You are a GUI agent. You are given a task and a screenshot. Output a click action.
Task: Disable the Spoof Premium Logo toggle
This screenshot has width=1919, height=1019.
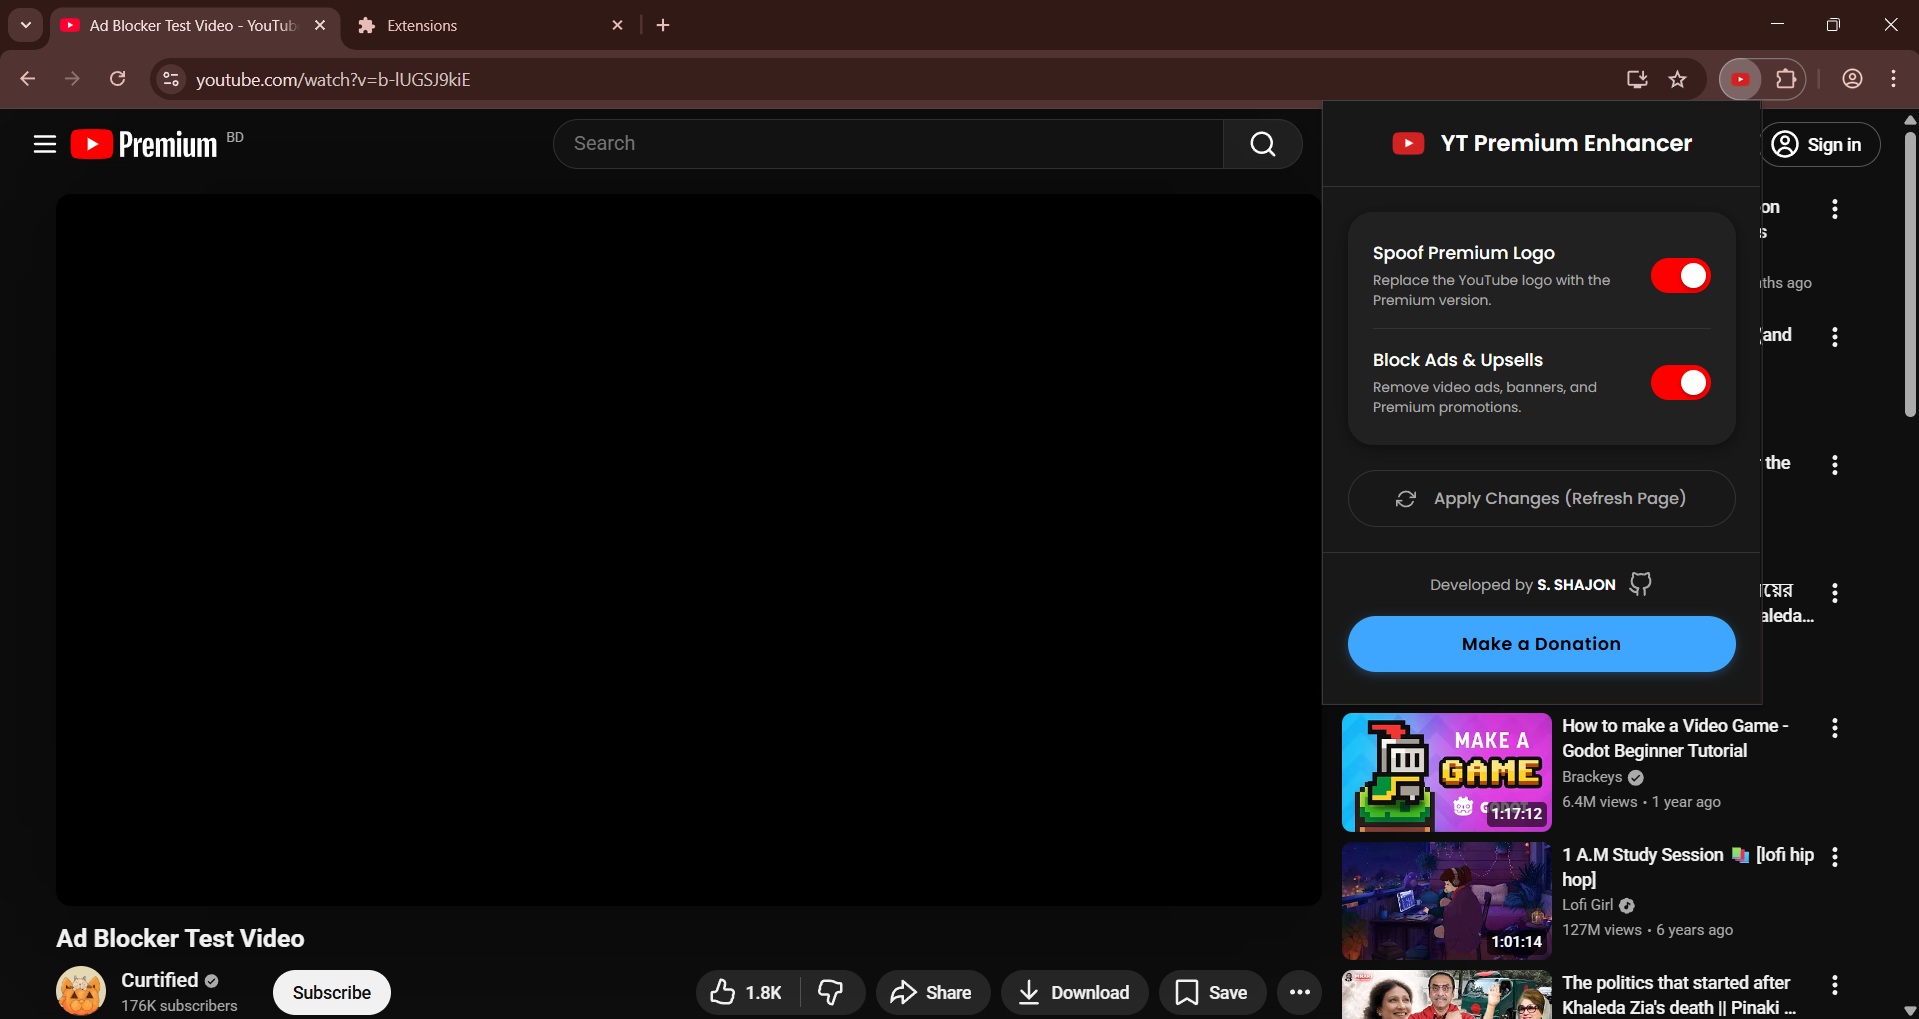1681,275
